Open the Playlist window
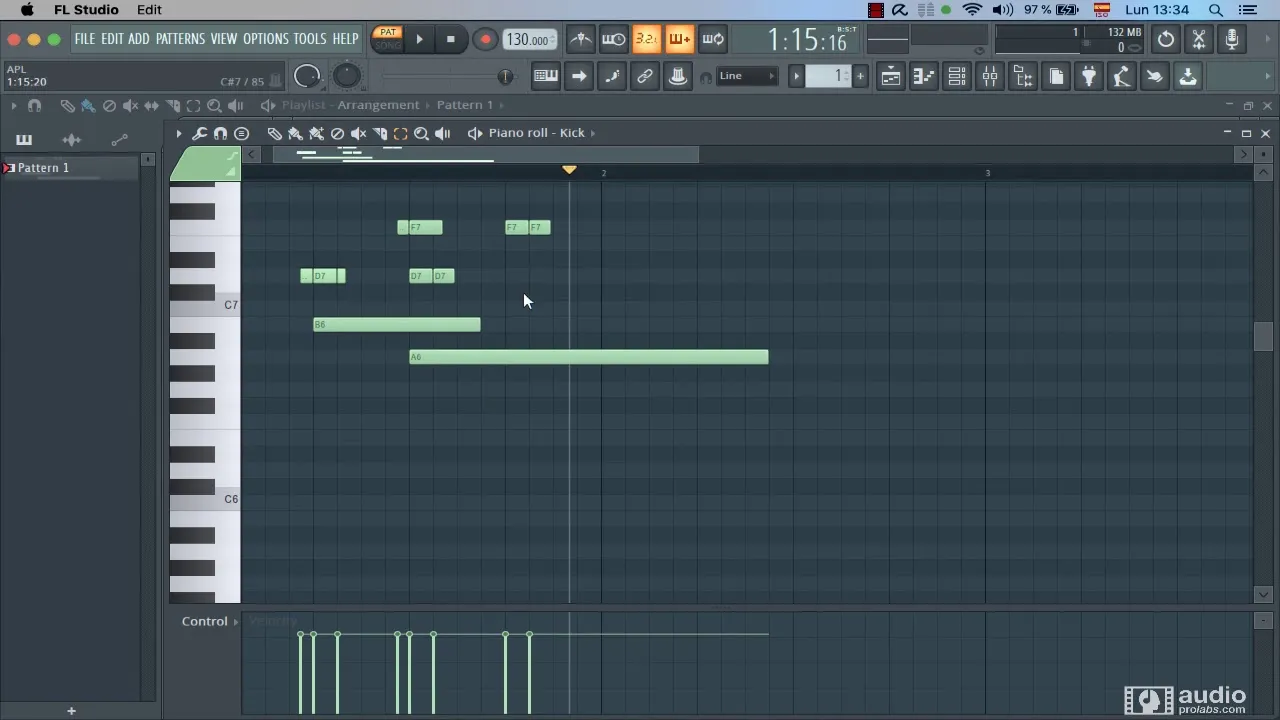Image resolution: width=1280 pixels, height=720 pixels. pos(891,76)
